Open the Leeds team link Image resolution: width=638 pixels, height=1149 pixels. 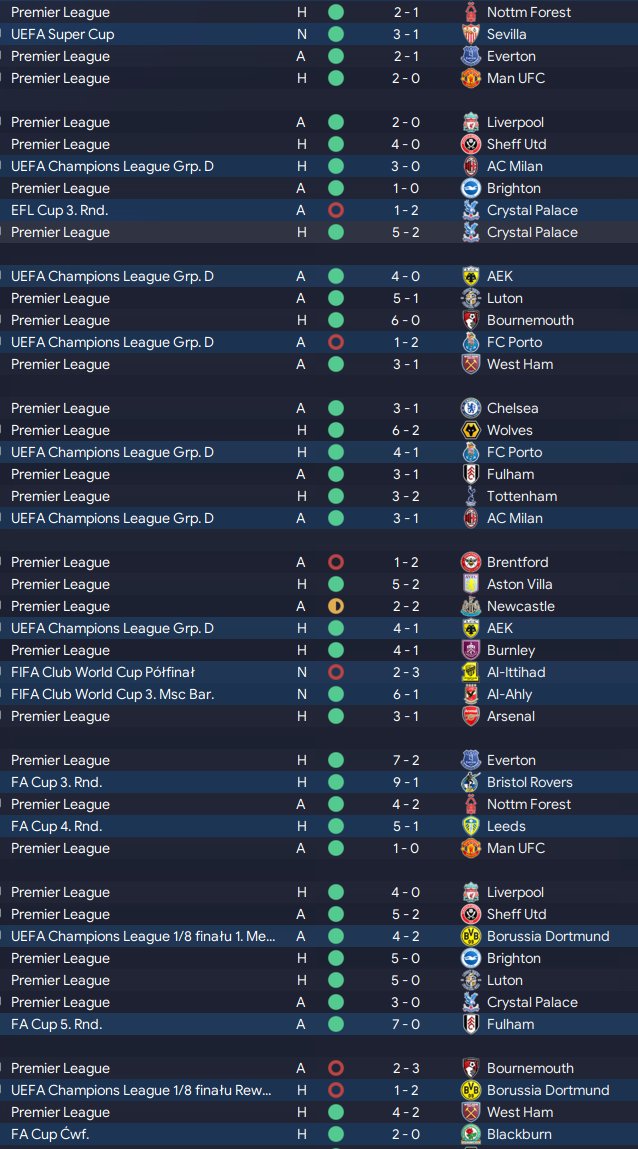point(506,826)
